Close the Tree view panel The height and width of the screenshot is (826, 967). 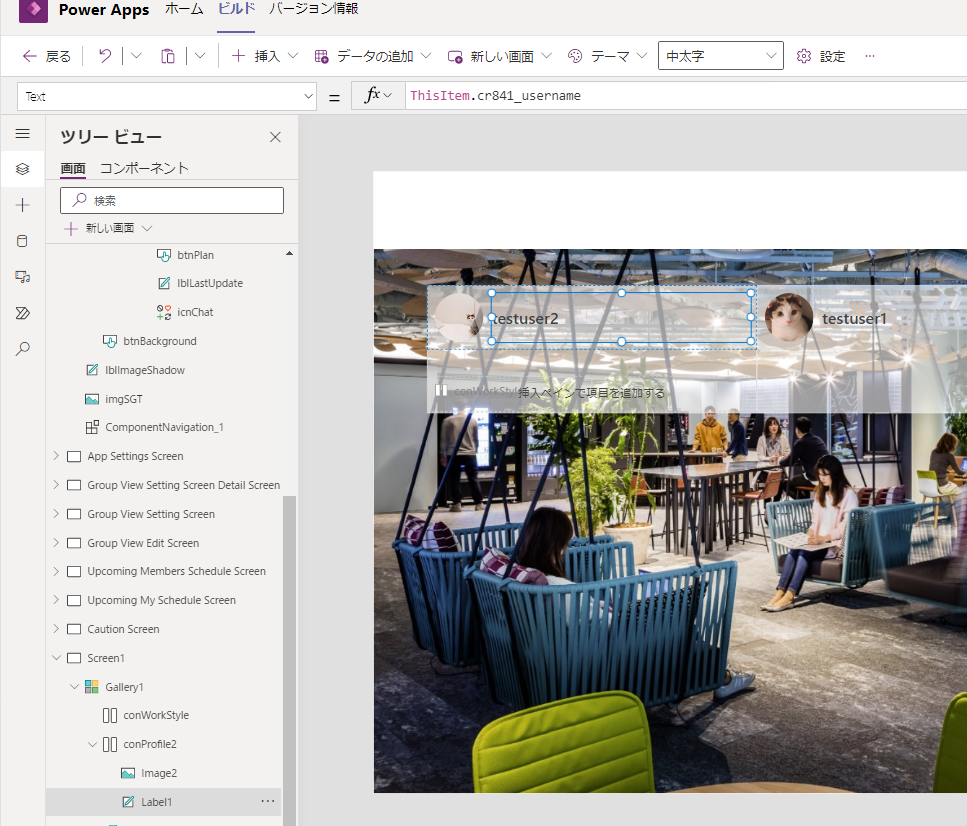click(x=276, y=137)
